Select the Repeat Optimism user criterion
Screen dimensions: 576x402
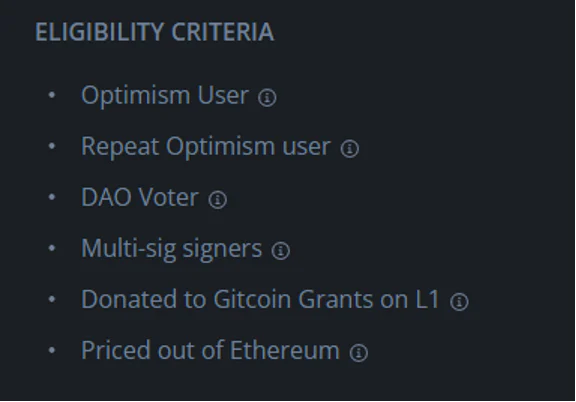click(x=206, y=147)
